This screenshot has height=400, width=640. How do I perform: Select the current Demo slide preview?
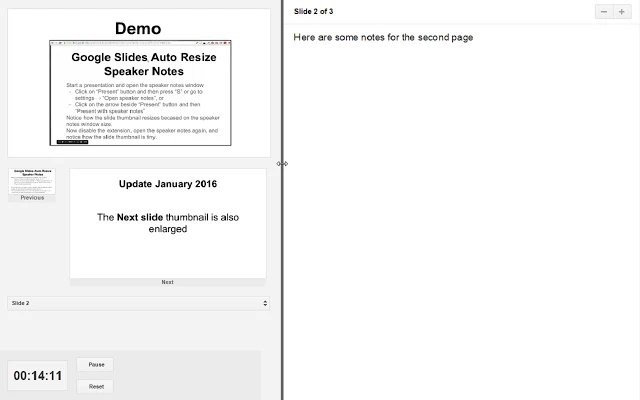coord(139,83)
